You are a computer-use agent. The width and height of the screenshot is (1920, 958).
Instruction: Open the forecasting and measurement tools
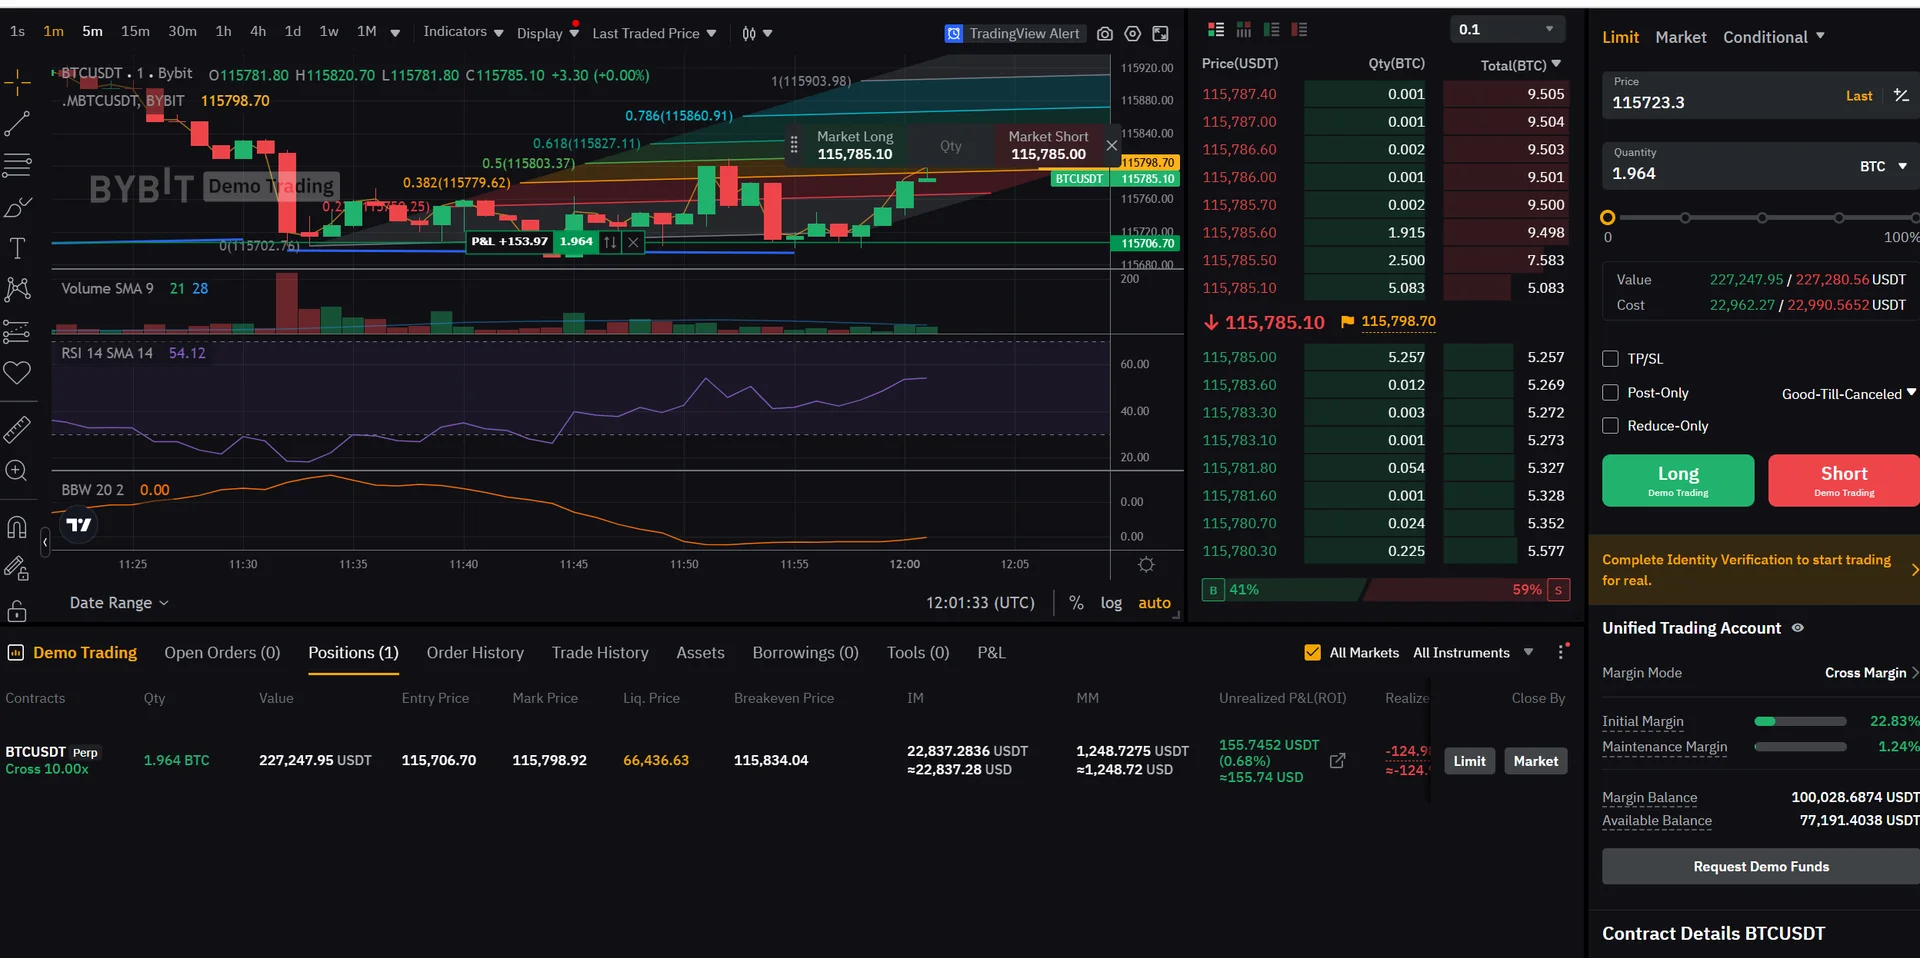pos(17,331)
